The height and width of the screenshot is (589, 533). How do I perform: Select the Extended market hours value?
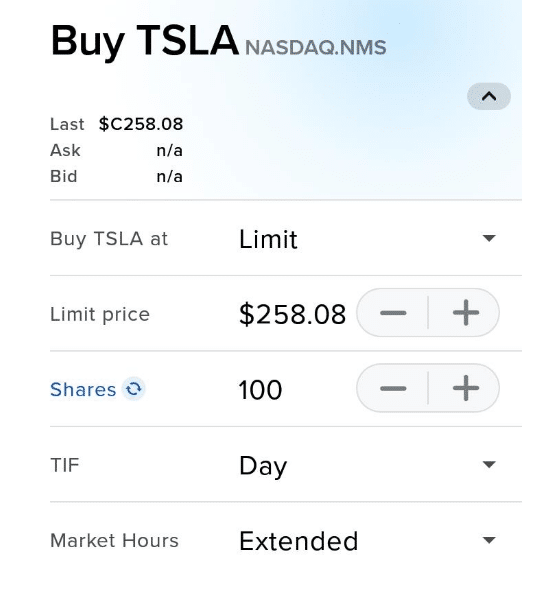(299, 541)
